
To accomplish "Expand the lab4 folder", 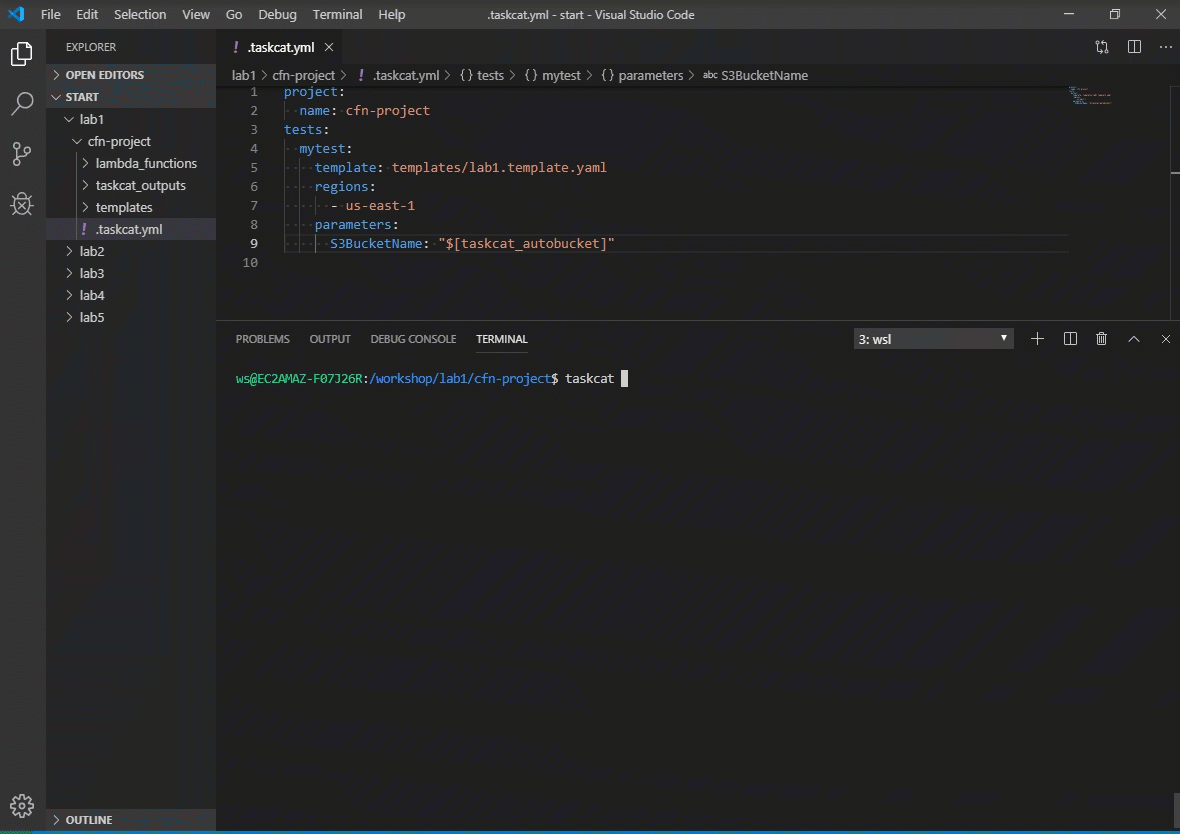I will (131, 295).
